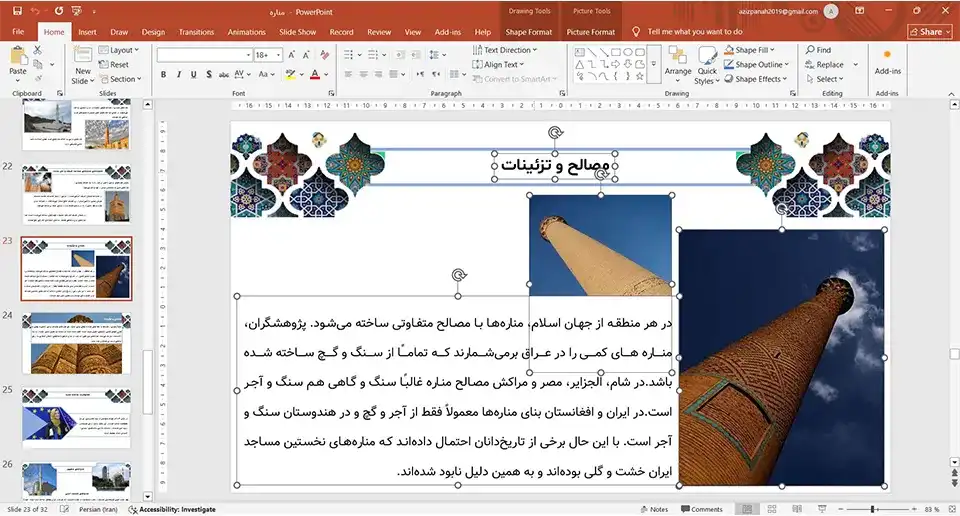Image resolution: width=960 pixels, height=516 pixels.
Task: Start Slide Show from status bar icon
Action: (x=822, y=509)
